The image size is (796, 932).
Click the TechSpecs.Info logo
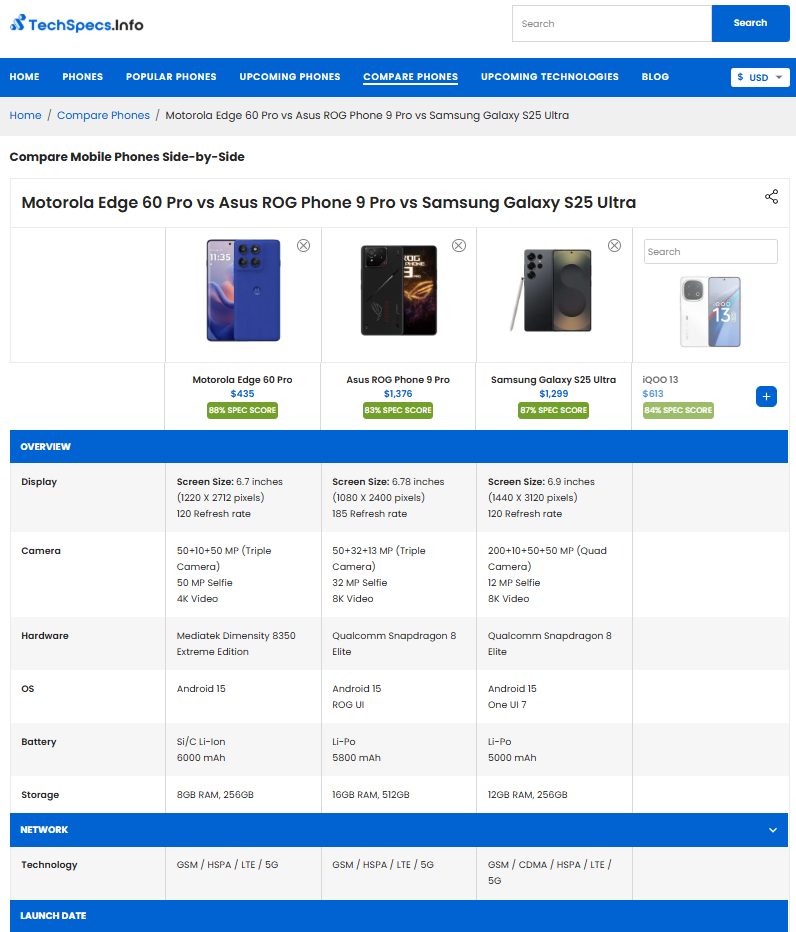click(77, 24)
